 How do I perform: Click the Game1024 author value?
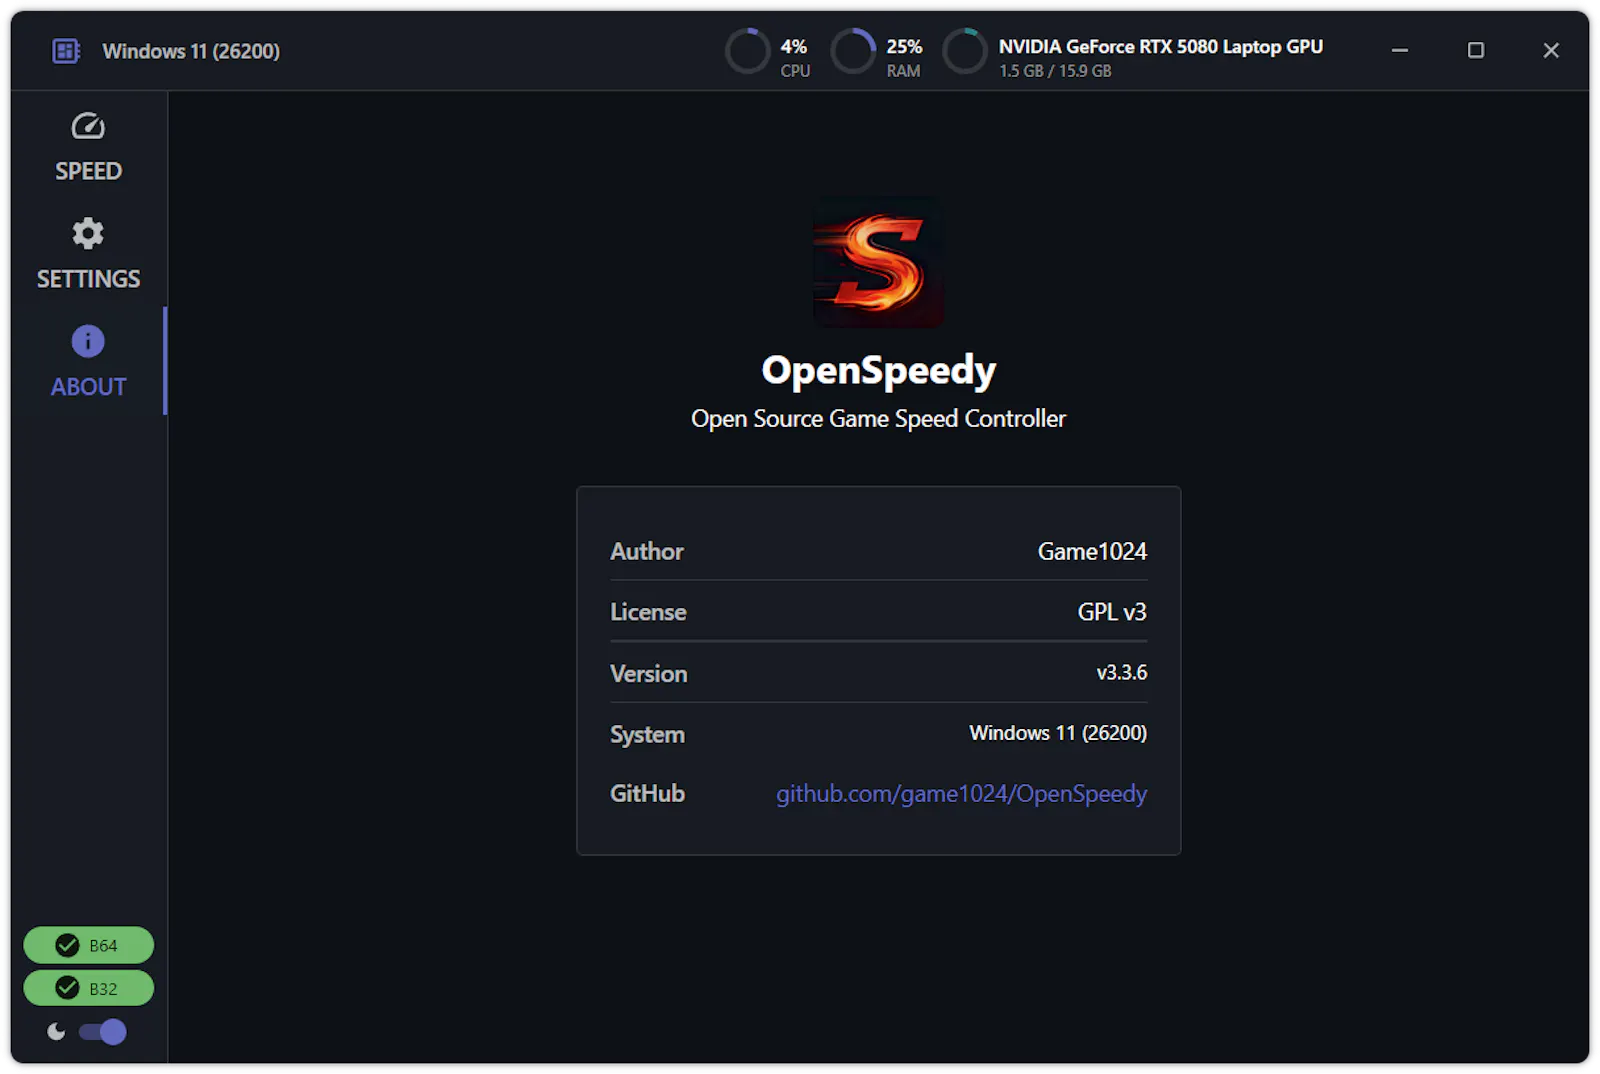coord(1092,551)
